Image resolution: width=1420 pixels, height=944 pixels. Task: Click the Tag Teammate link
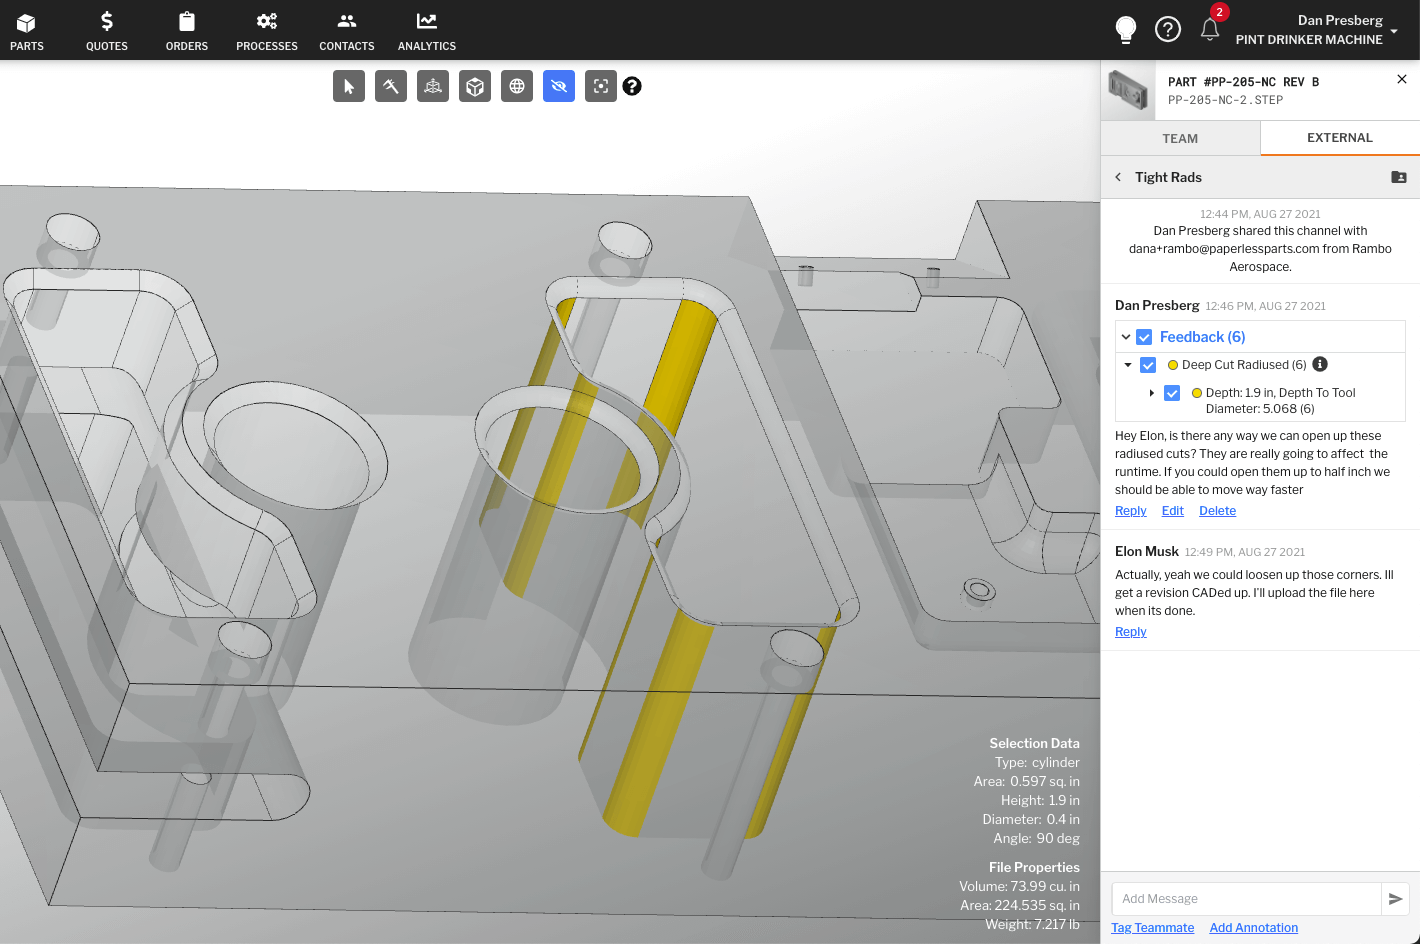pos(1152,927)
